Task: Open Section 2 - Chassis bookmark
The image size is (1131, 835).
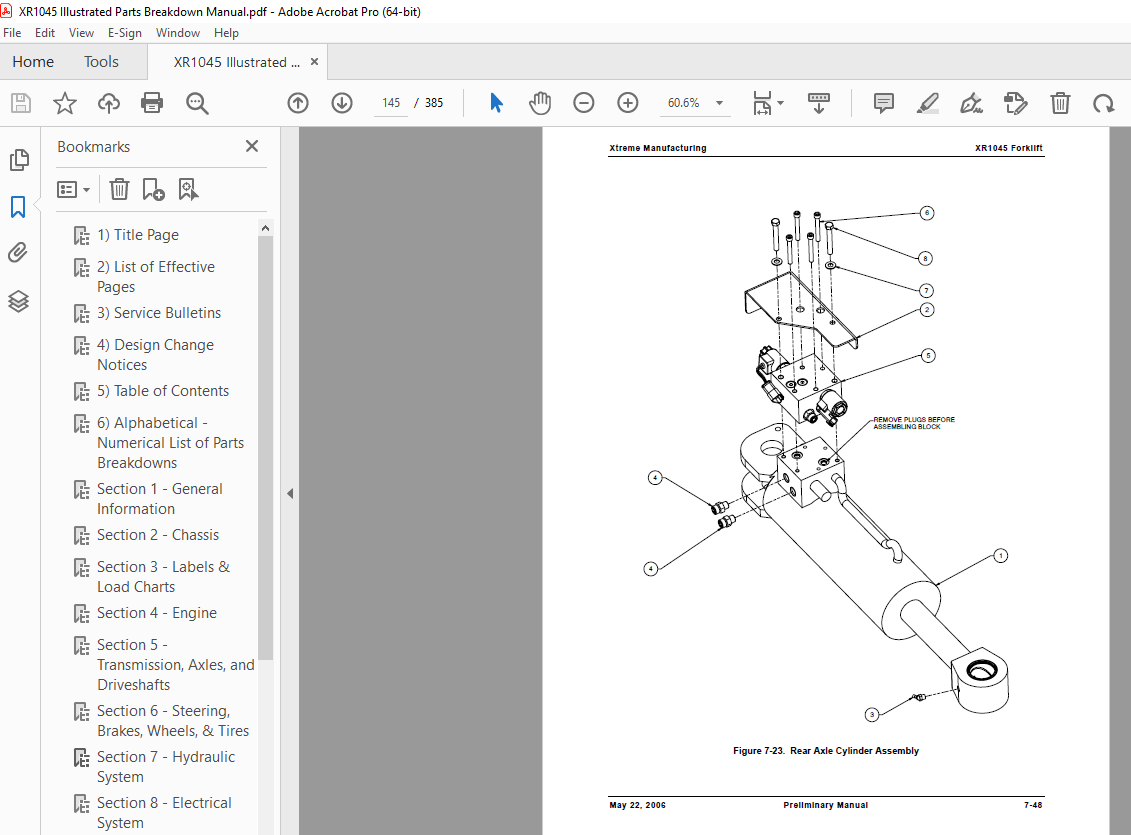Action: 158,535
